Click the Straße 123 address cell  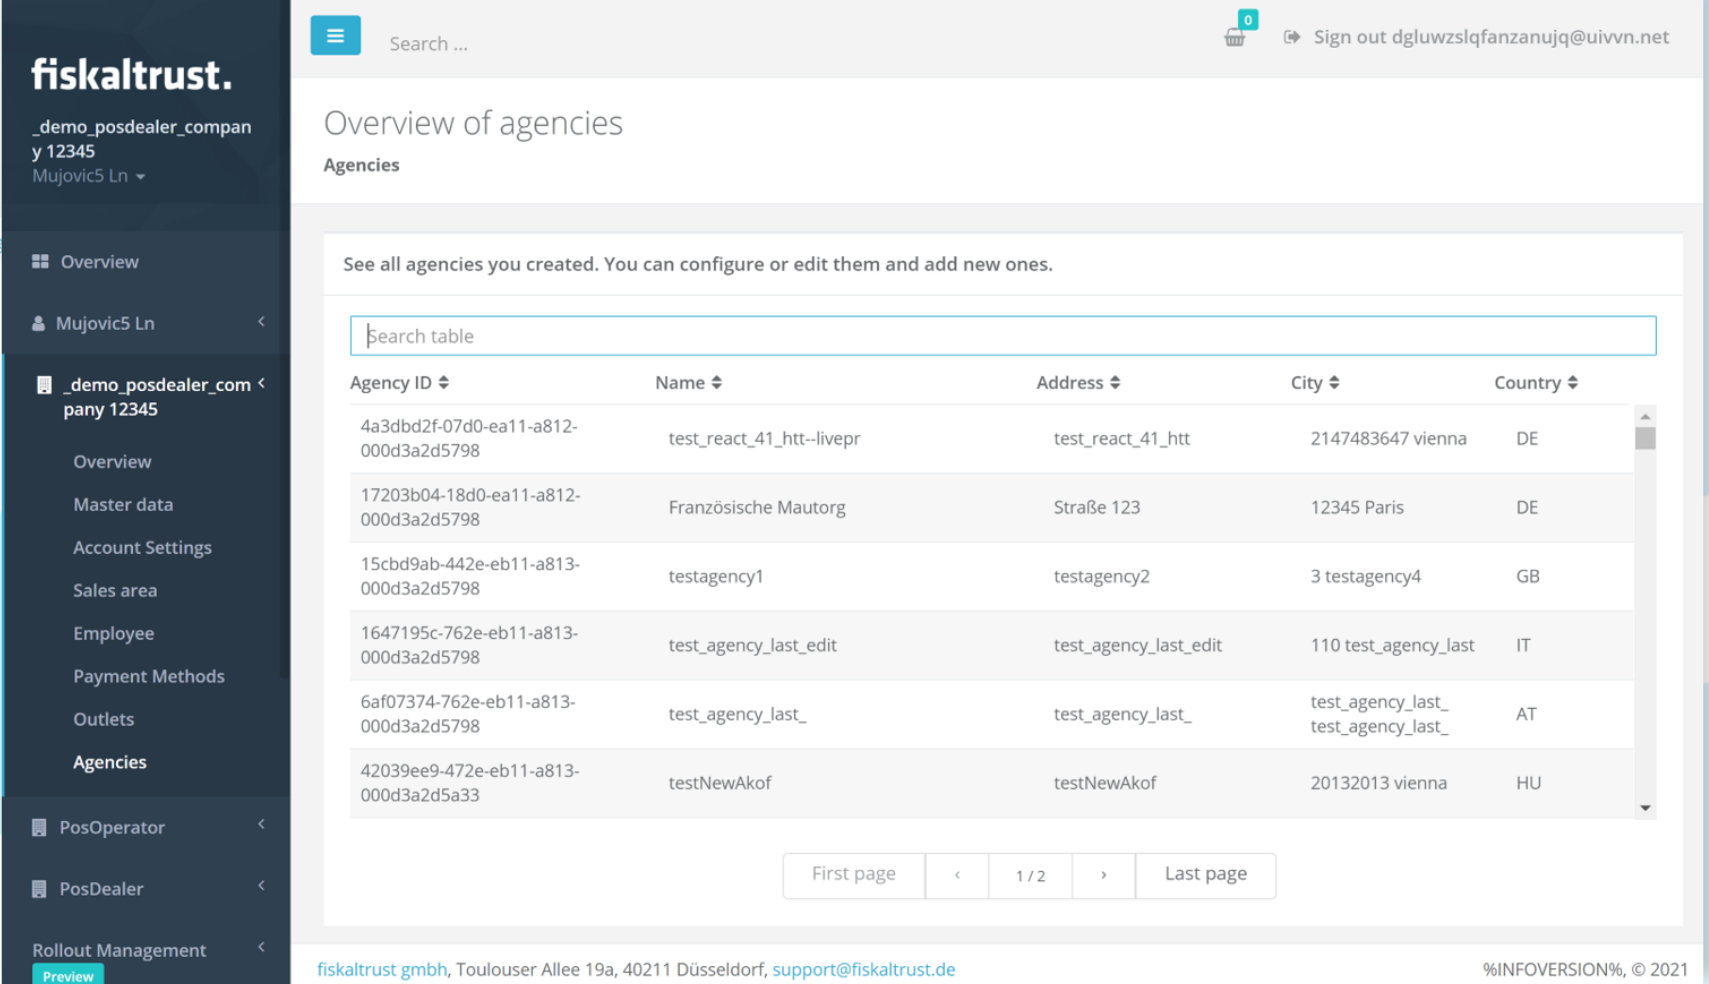coord(1097,508)
